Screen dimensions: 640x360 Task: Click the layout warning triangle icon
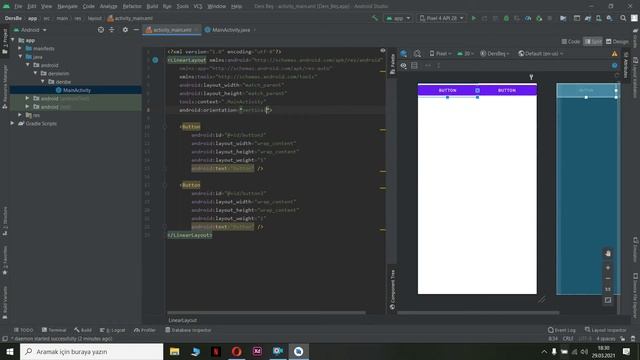[x=614, y=53]
